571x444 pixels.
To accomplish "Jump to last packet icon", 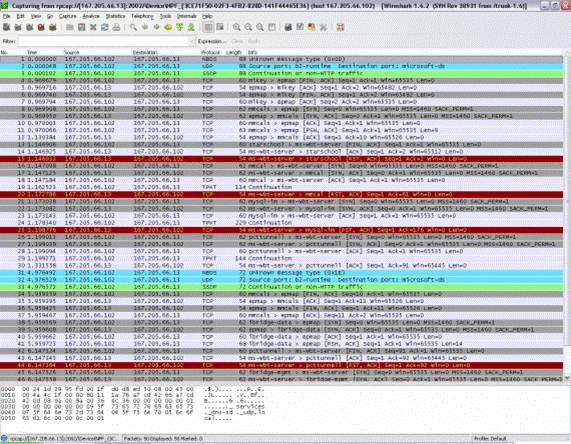I will [191, 27].
